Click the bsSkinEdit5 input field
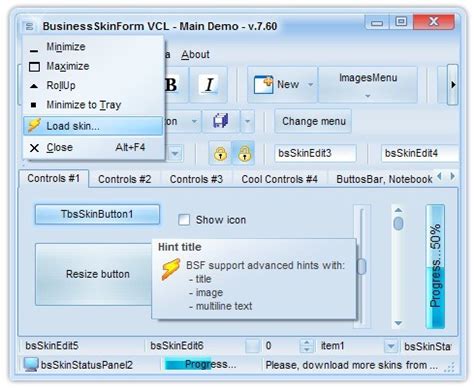 [x=82, y=346]
